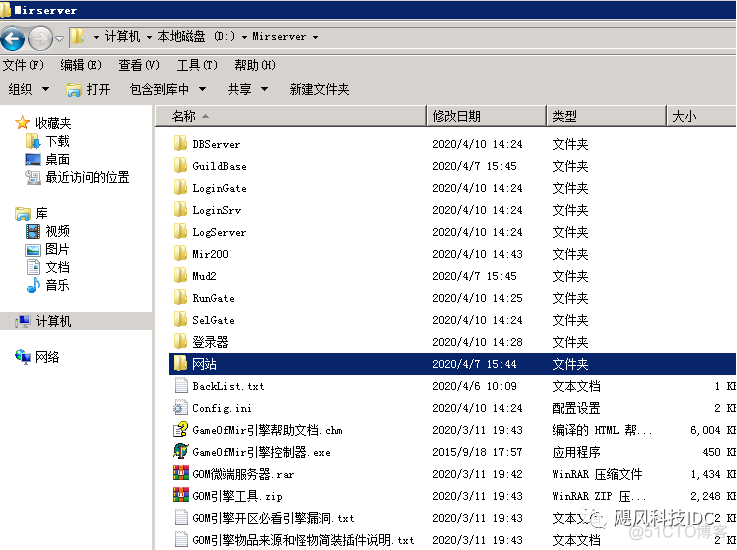Select 本地磁盘 (D:) in the address bar
This screenshot has height=550, width=737.
click(x=196, y=37)
